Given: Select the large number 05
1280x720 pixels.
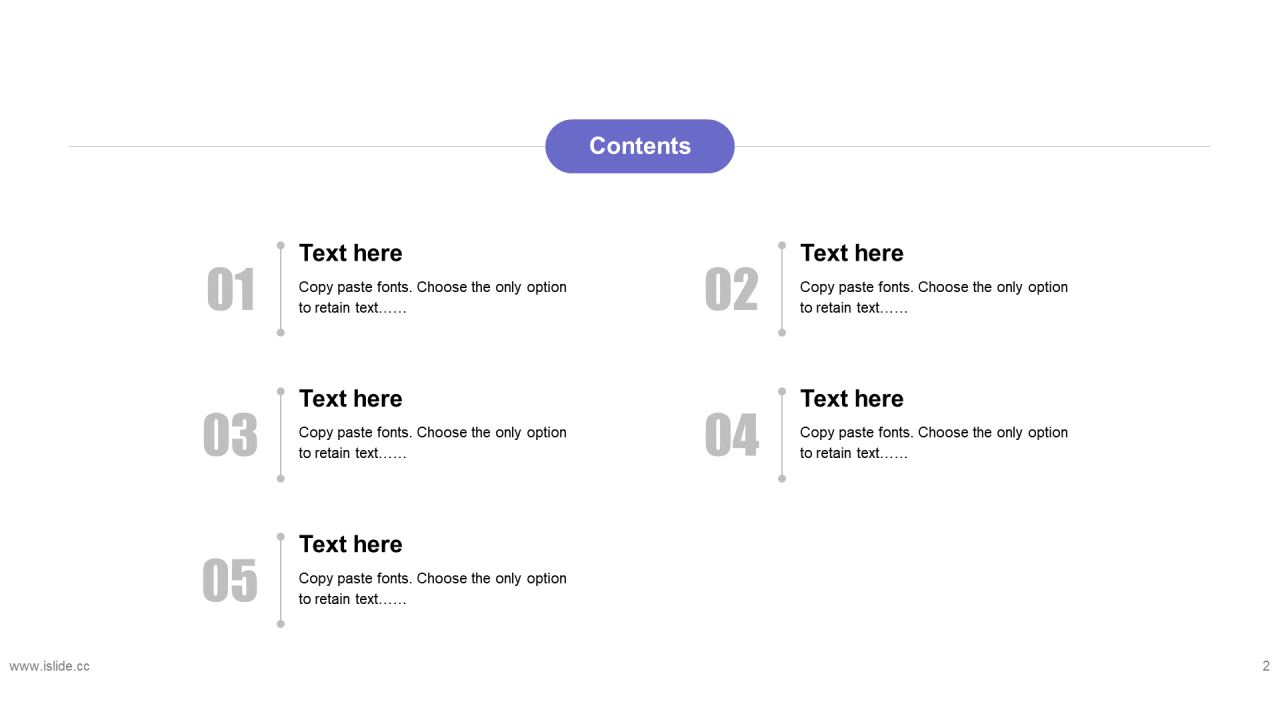Looking at the screenshot, I should pos(230,581).
